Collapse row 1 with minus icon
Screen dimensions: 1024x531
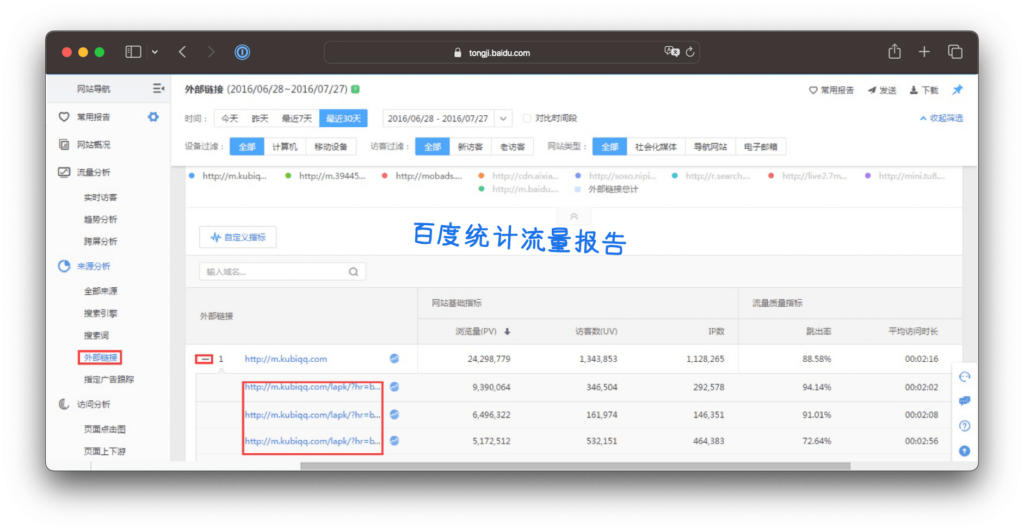204,359
